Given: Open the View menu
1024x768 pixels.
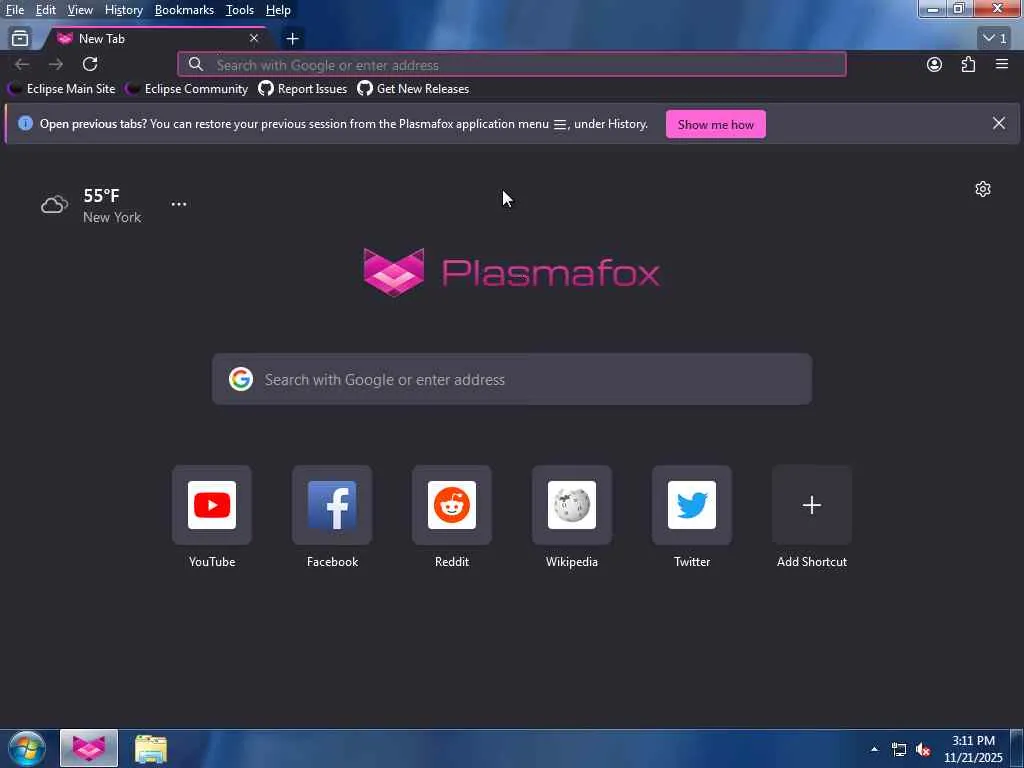Looking at the screenshot, I should click(80, 10).
